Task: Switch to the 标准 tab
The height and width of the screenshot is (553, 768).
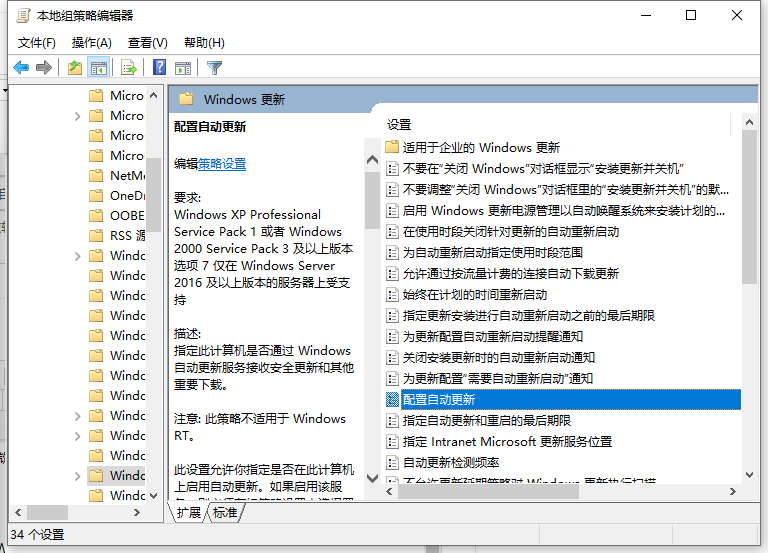Action: 225,513
